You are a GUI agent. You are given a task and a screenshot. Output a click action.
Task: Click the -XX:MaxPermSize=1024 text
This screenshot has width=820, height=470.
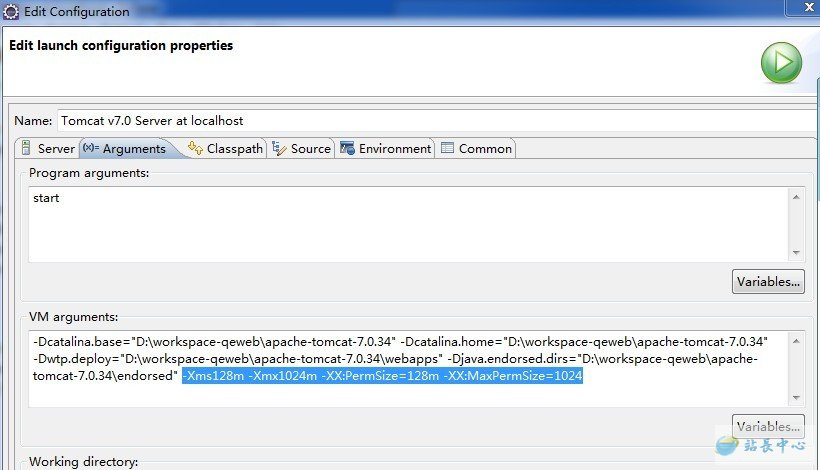click(x=513, y=376)
